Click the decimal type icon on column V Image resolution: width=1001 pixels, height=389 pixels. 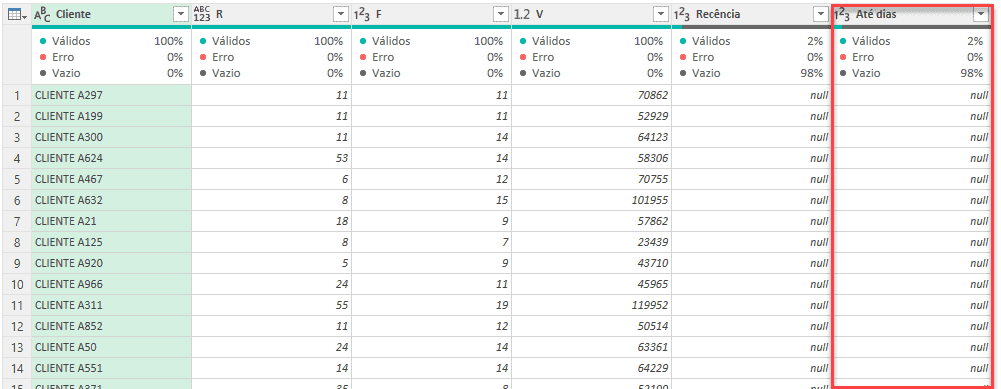tap(522, 14)
